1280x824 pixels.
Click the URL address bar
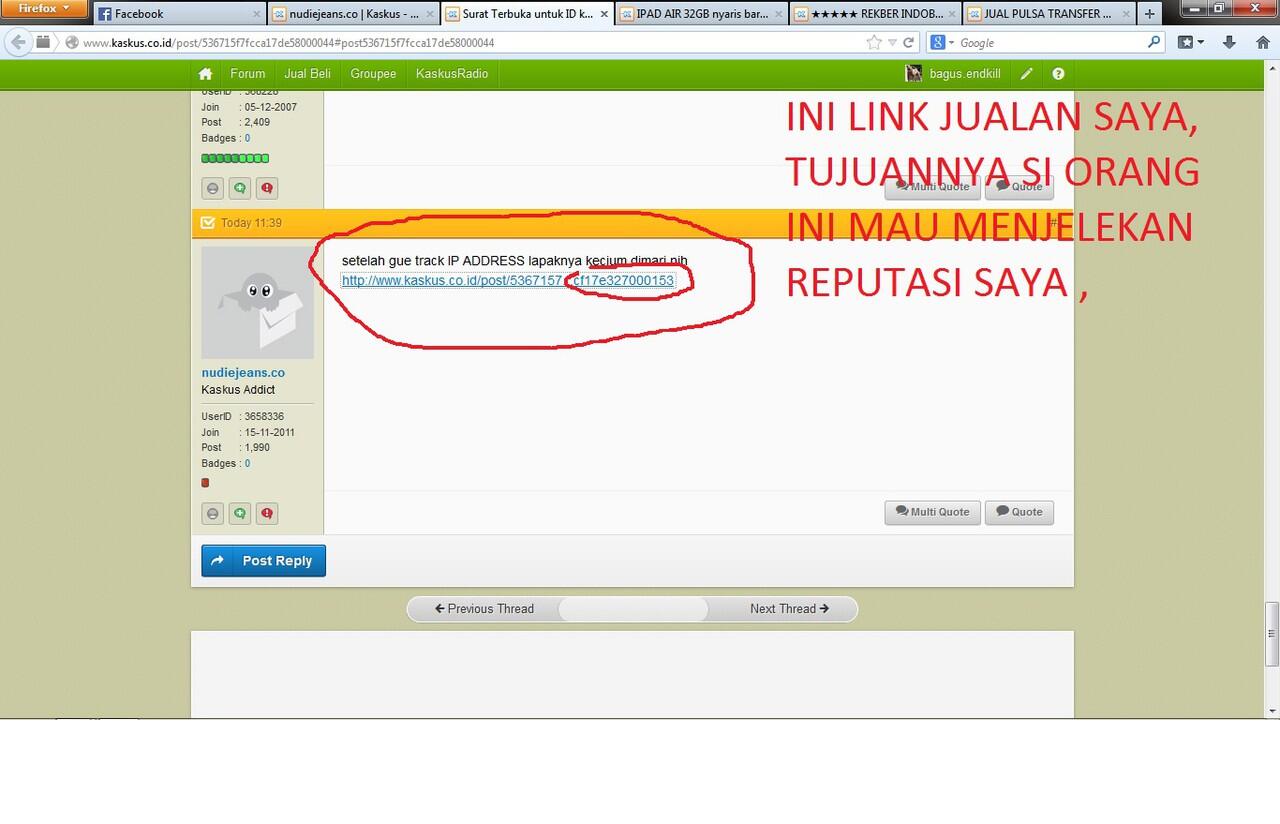click(x=470, y=43)
